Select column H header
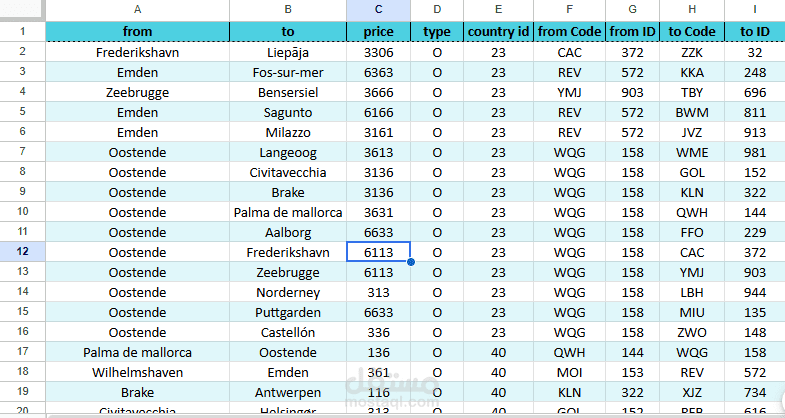This screenshot has width=785, height=418. pos(692,10)
